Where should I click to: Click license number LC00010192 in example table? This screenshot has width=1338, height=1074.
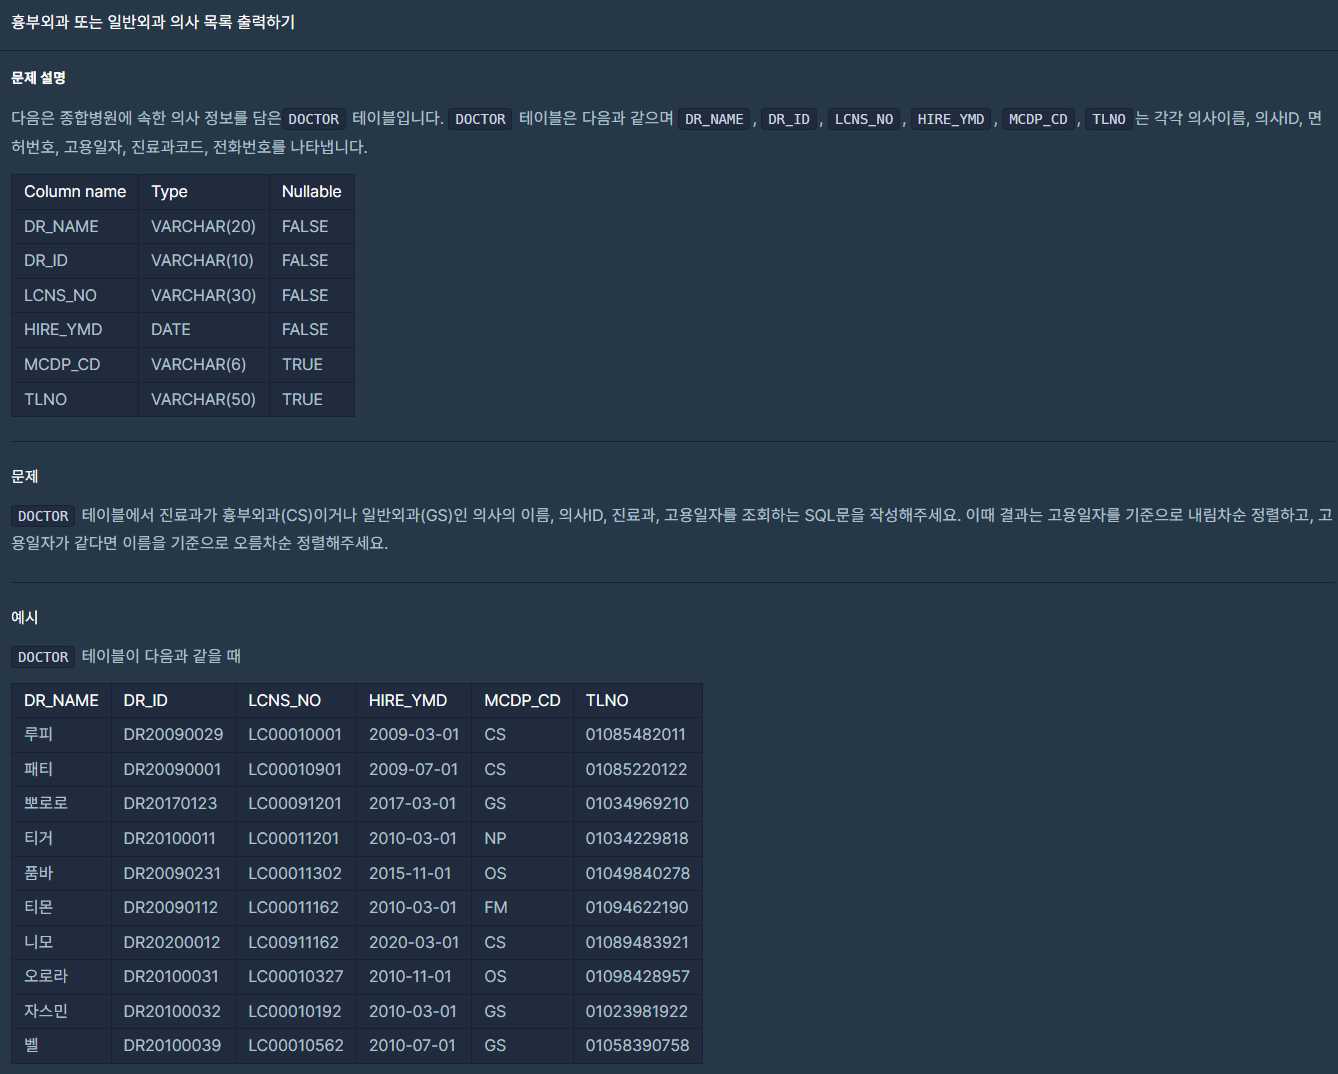pos(295,1011)
